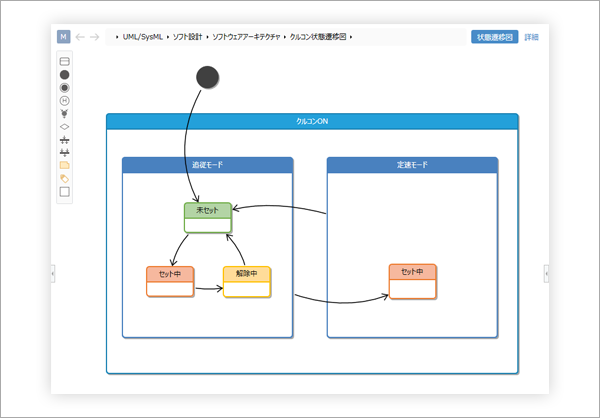Screen dimensions: 600x418
Task: Expand arrow before クルコン状態遷移図 breadcrumb
Action: point(285,37)
